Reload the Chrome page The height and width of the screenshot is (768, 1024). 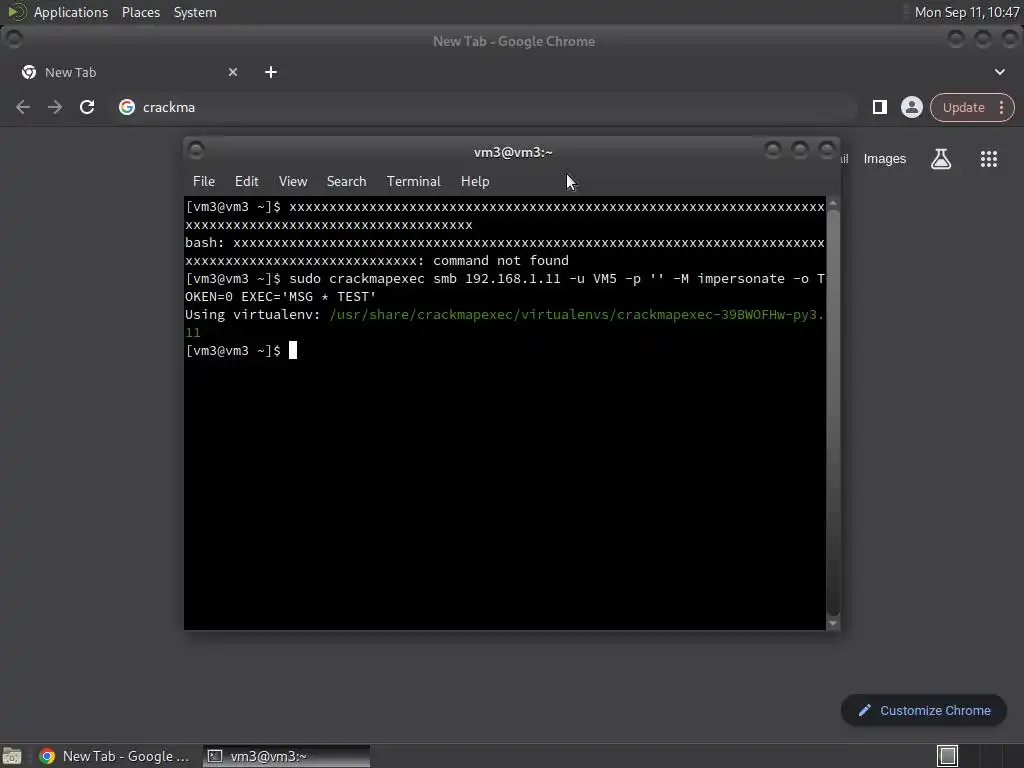87,107
